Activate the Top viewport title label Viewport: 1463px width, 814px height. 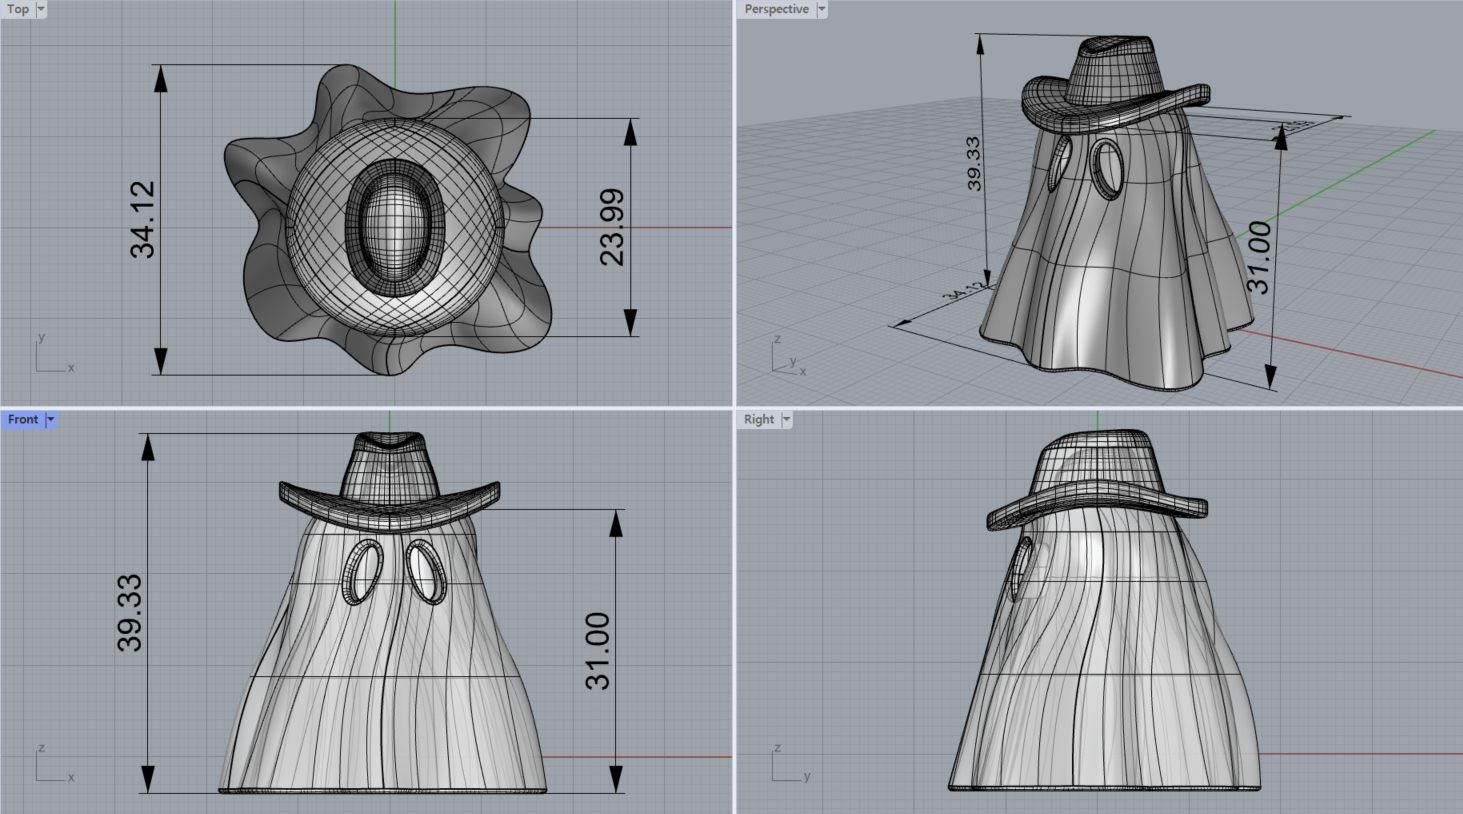tap(18, 9)
